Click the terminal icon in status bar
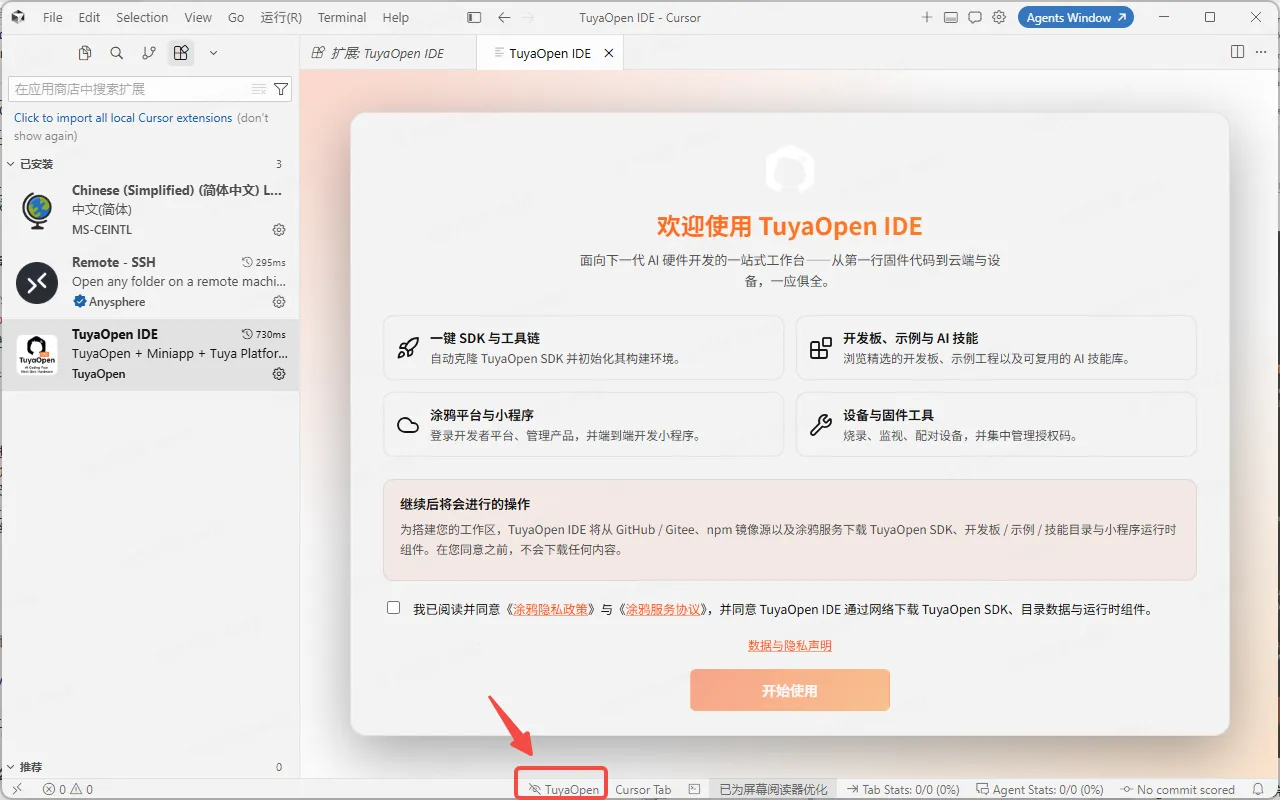Image resolution: width=1280 pixels, height=800 pixels. pyautogui.click(x=694, y=789)
